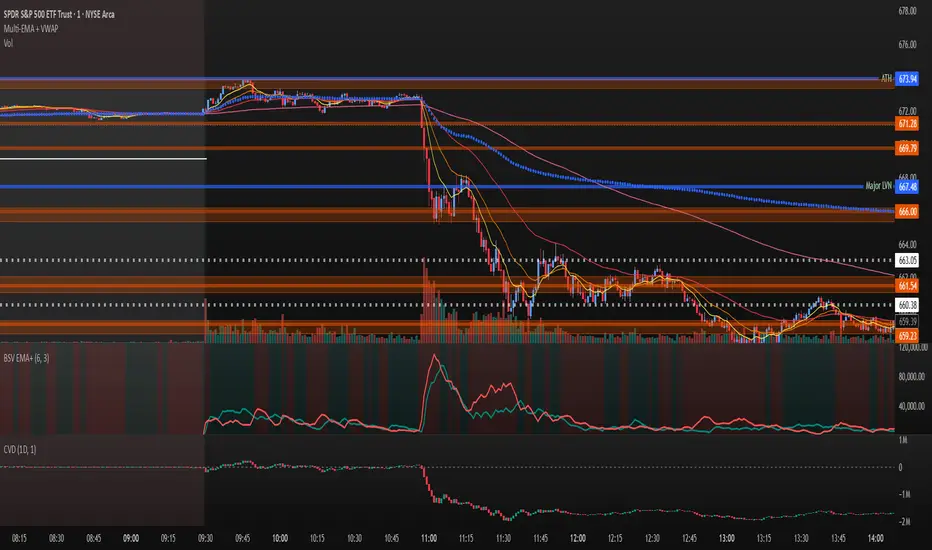
Task: Click the 10:30 time axis label
Action: 354,538
